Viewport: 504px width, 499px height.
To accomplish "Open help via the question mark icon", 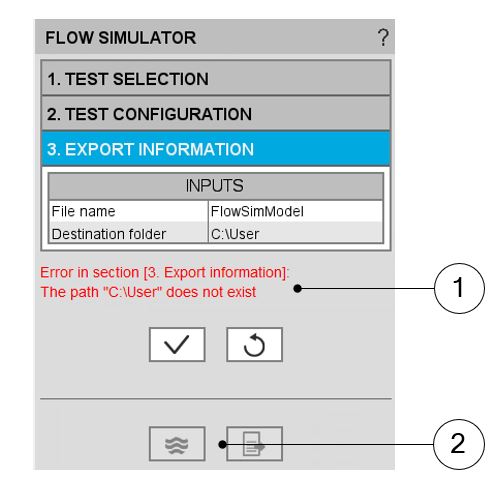I will (383, 37).
